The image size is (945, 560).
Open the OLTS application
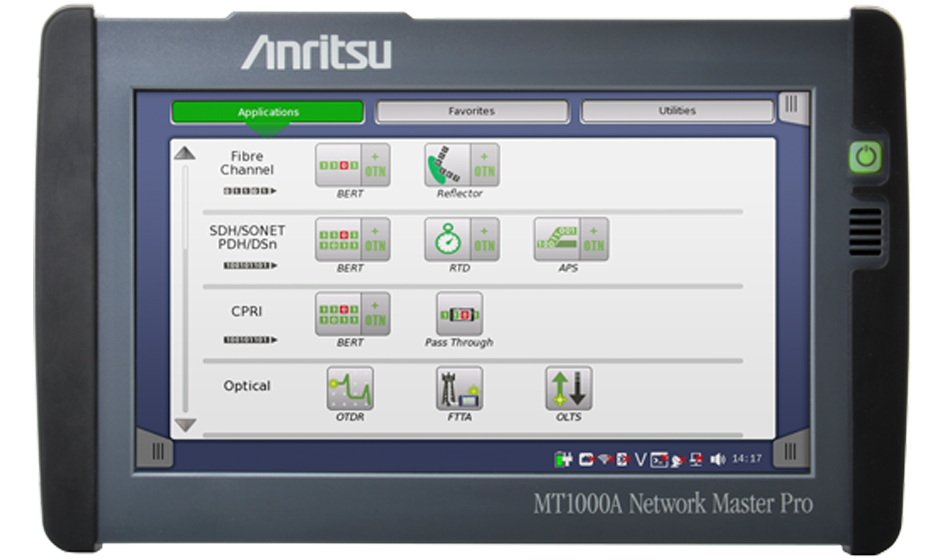coord(568,389)
